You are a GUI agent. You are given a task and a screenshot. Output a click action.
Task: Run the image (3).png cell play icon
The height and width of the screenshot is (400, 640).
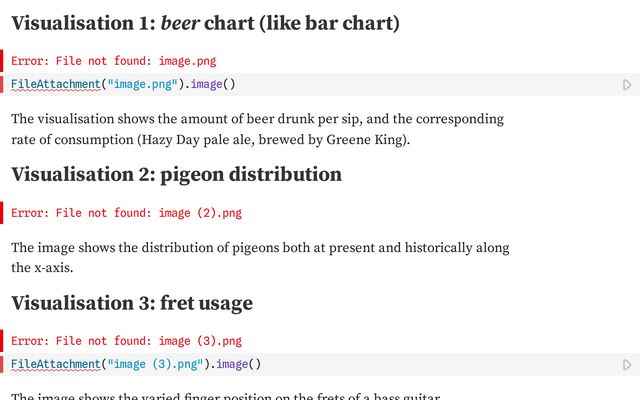627,365
